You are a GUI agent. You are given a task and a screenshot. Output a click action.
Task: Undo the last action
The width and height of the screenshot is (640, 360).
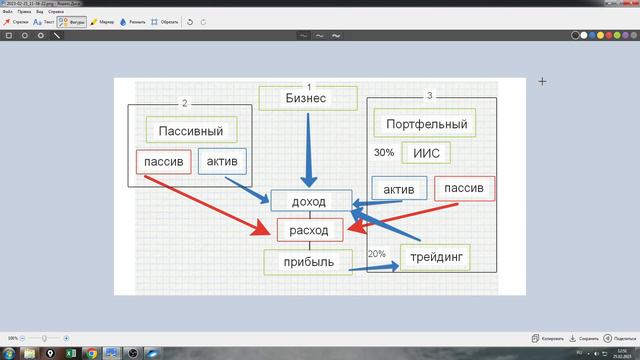tap(190, 22)
